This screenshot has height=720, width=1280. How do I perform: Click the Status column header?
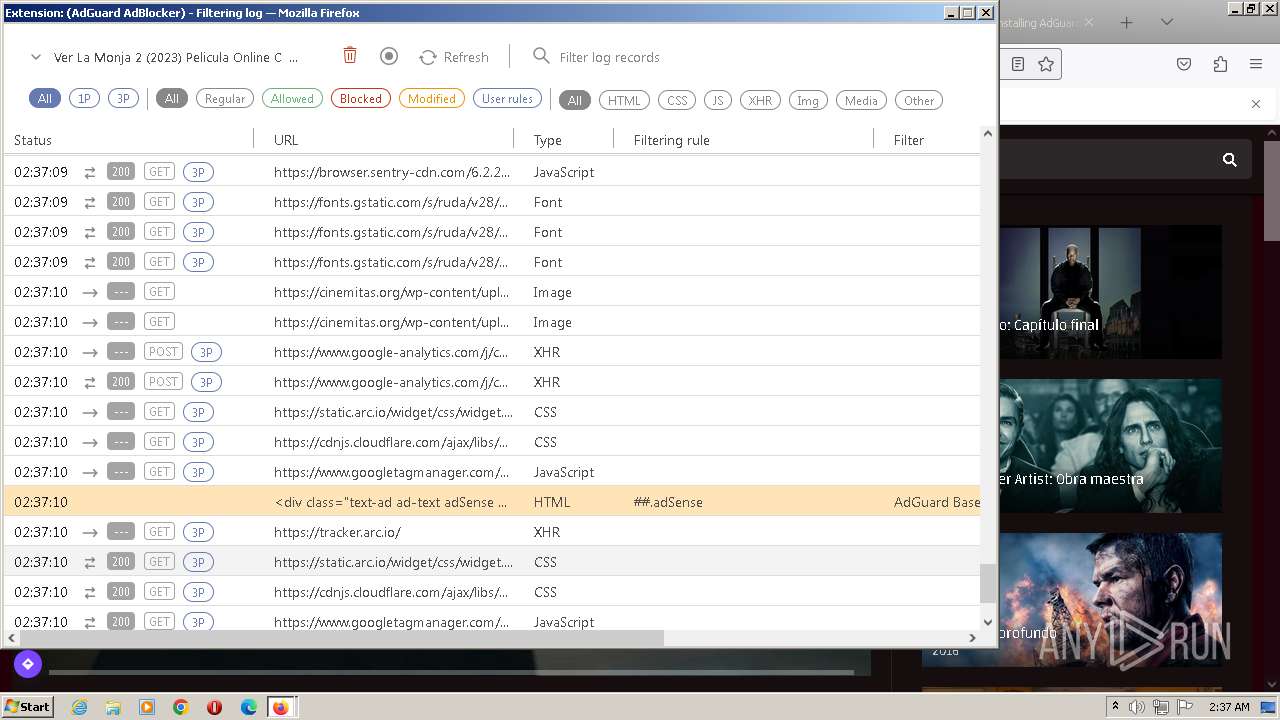[33, 140]
